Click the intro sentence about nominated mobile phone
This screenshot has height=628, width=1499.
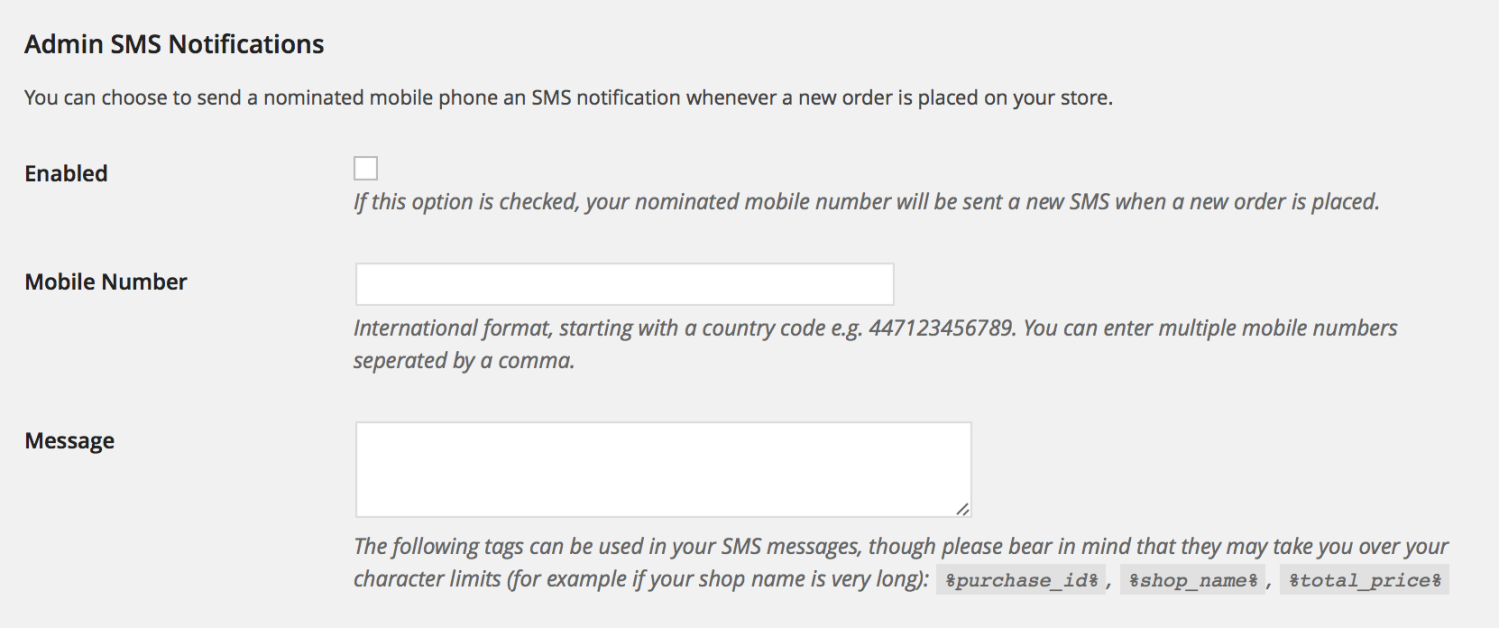click(x=568, y=99)
